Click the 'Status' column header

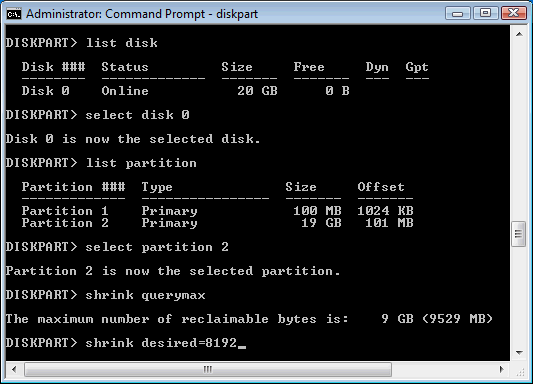pyautogui.click(x=125, y=67)
